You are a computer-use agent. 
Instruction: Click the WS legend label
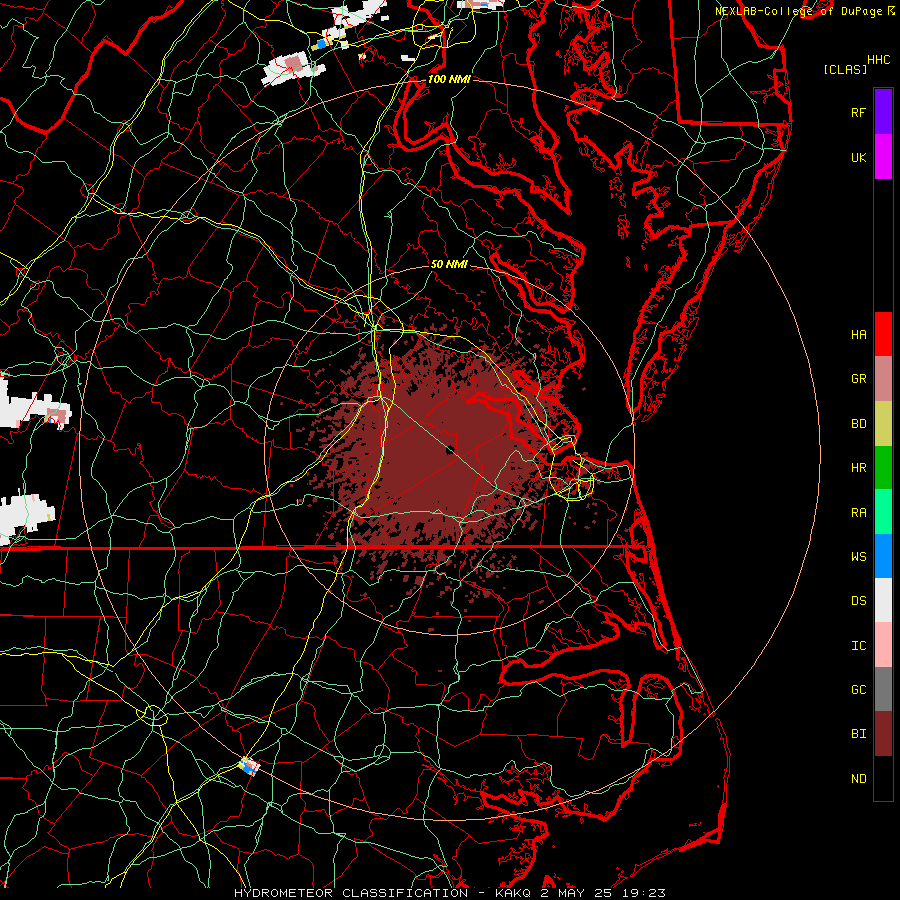(858, 557)
